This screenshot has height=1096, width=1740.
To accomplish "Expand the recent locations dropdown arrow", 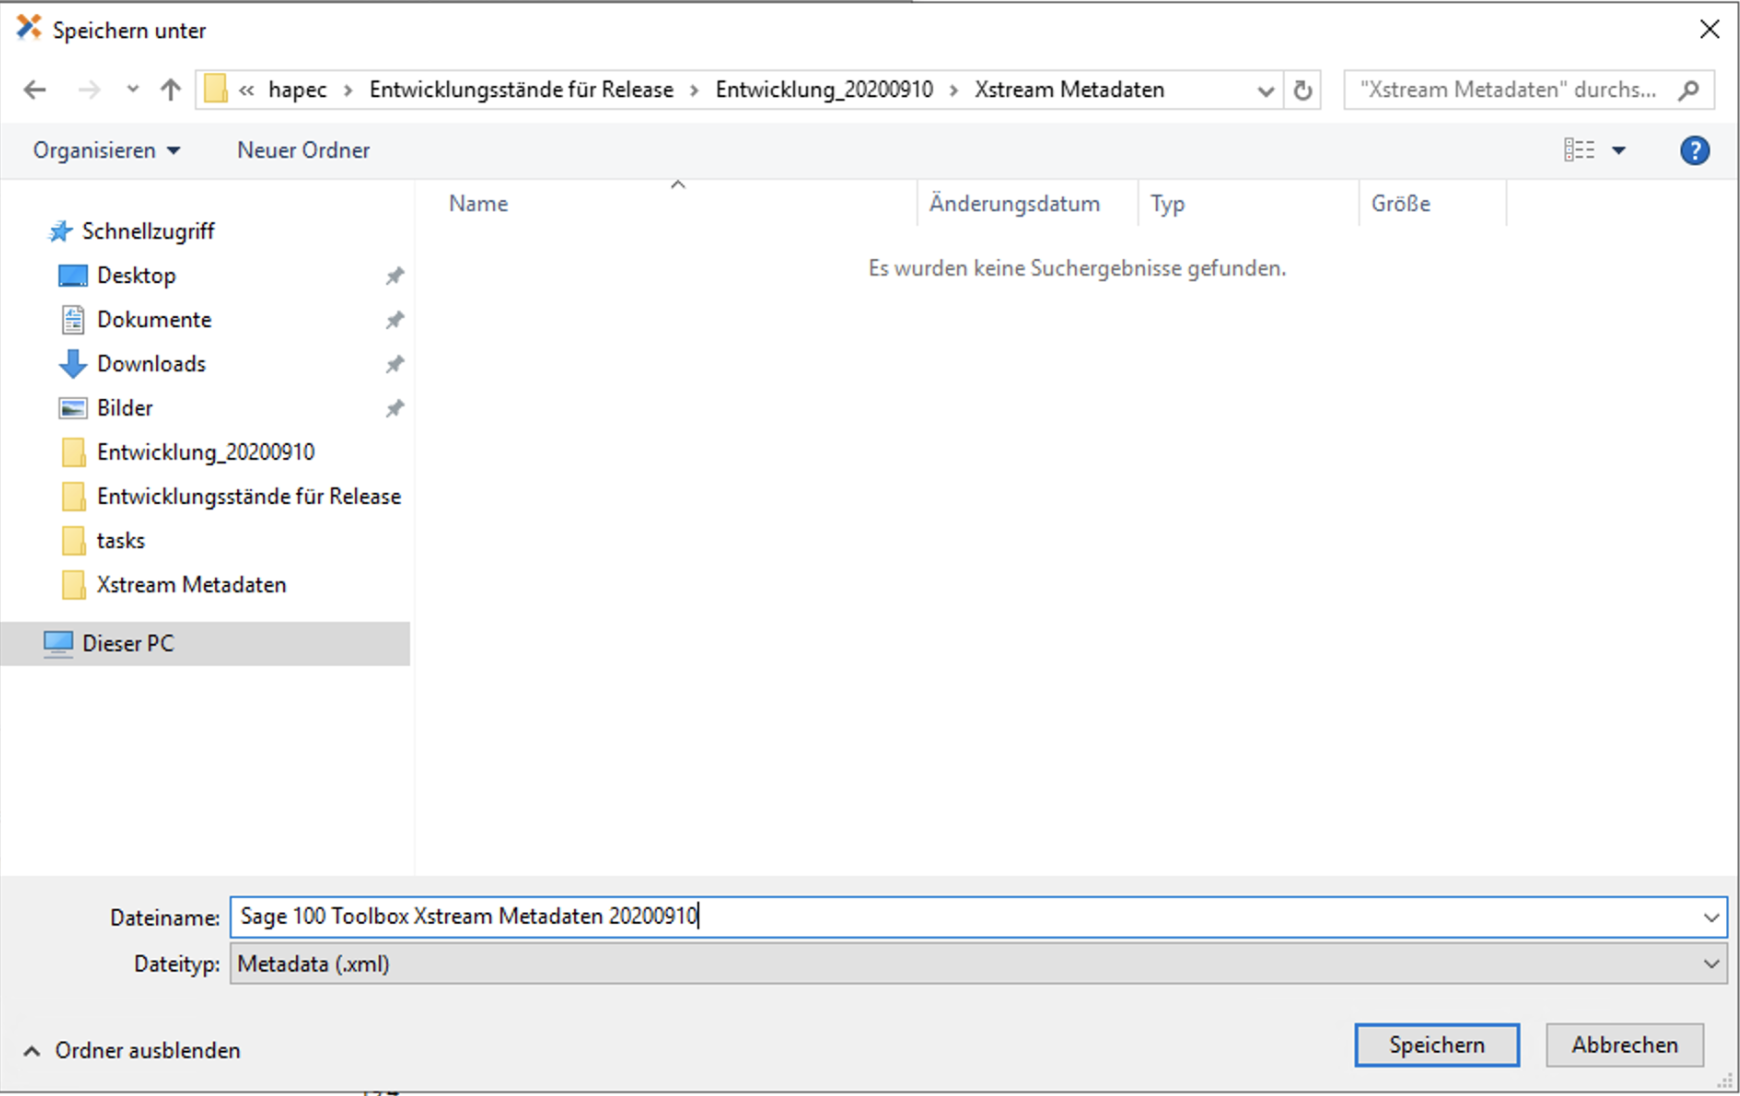I will (x=132, y=90).
